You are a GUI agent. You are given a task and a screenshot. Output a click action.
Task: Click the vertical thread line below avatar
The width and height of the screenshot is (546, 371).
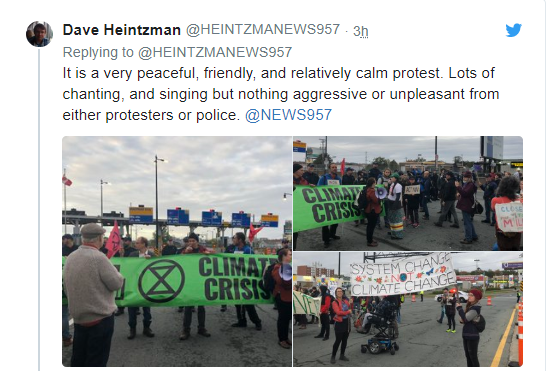(39, 209)
